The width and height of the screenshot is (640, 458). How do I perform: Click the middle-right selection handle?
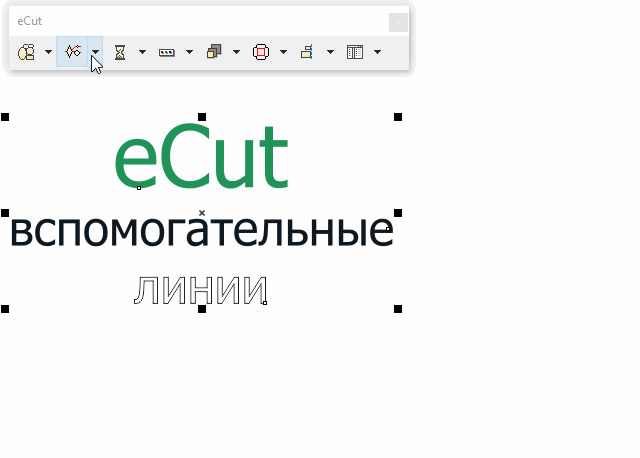click(398, 213)
